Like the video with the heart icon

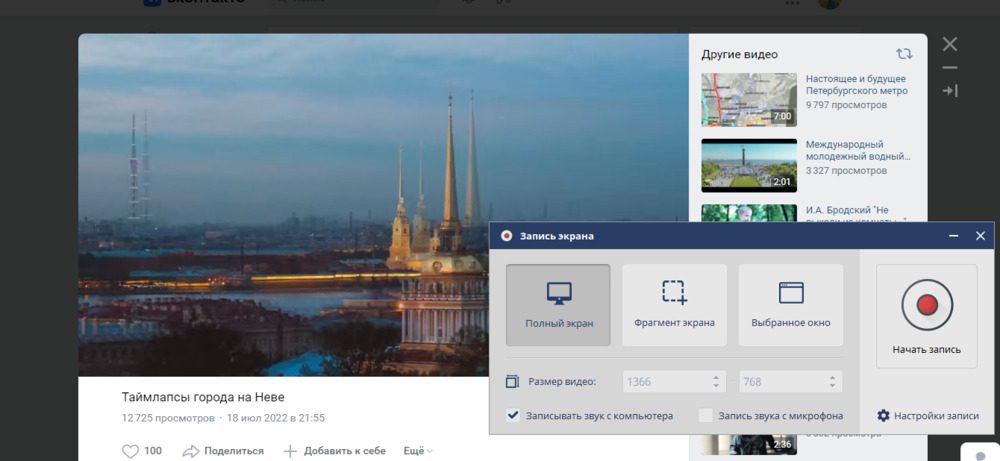tap(130, 451)
